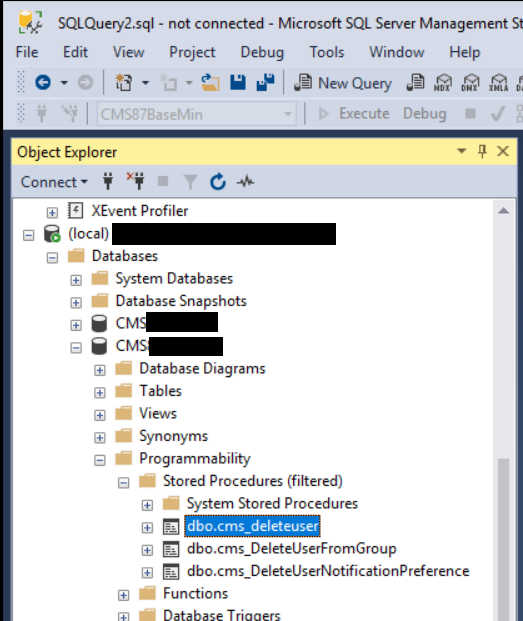Open the Navigate Backward history dropdown arrow
Viewport: 523px width, 621px height.
pos(64,83)
